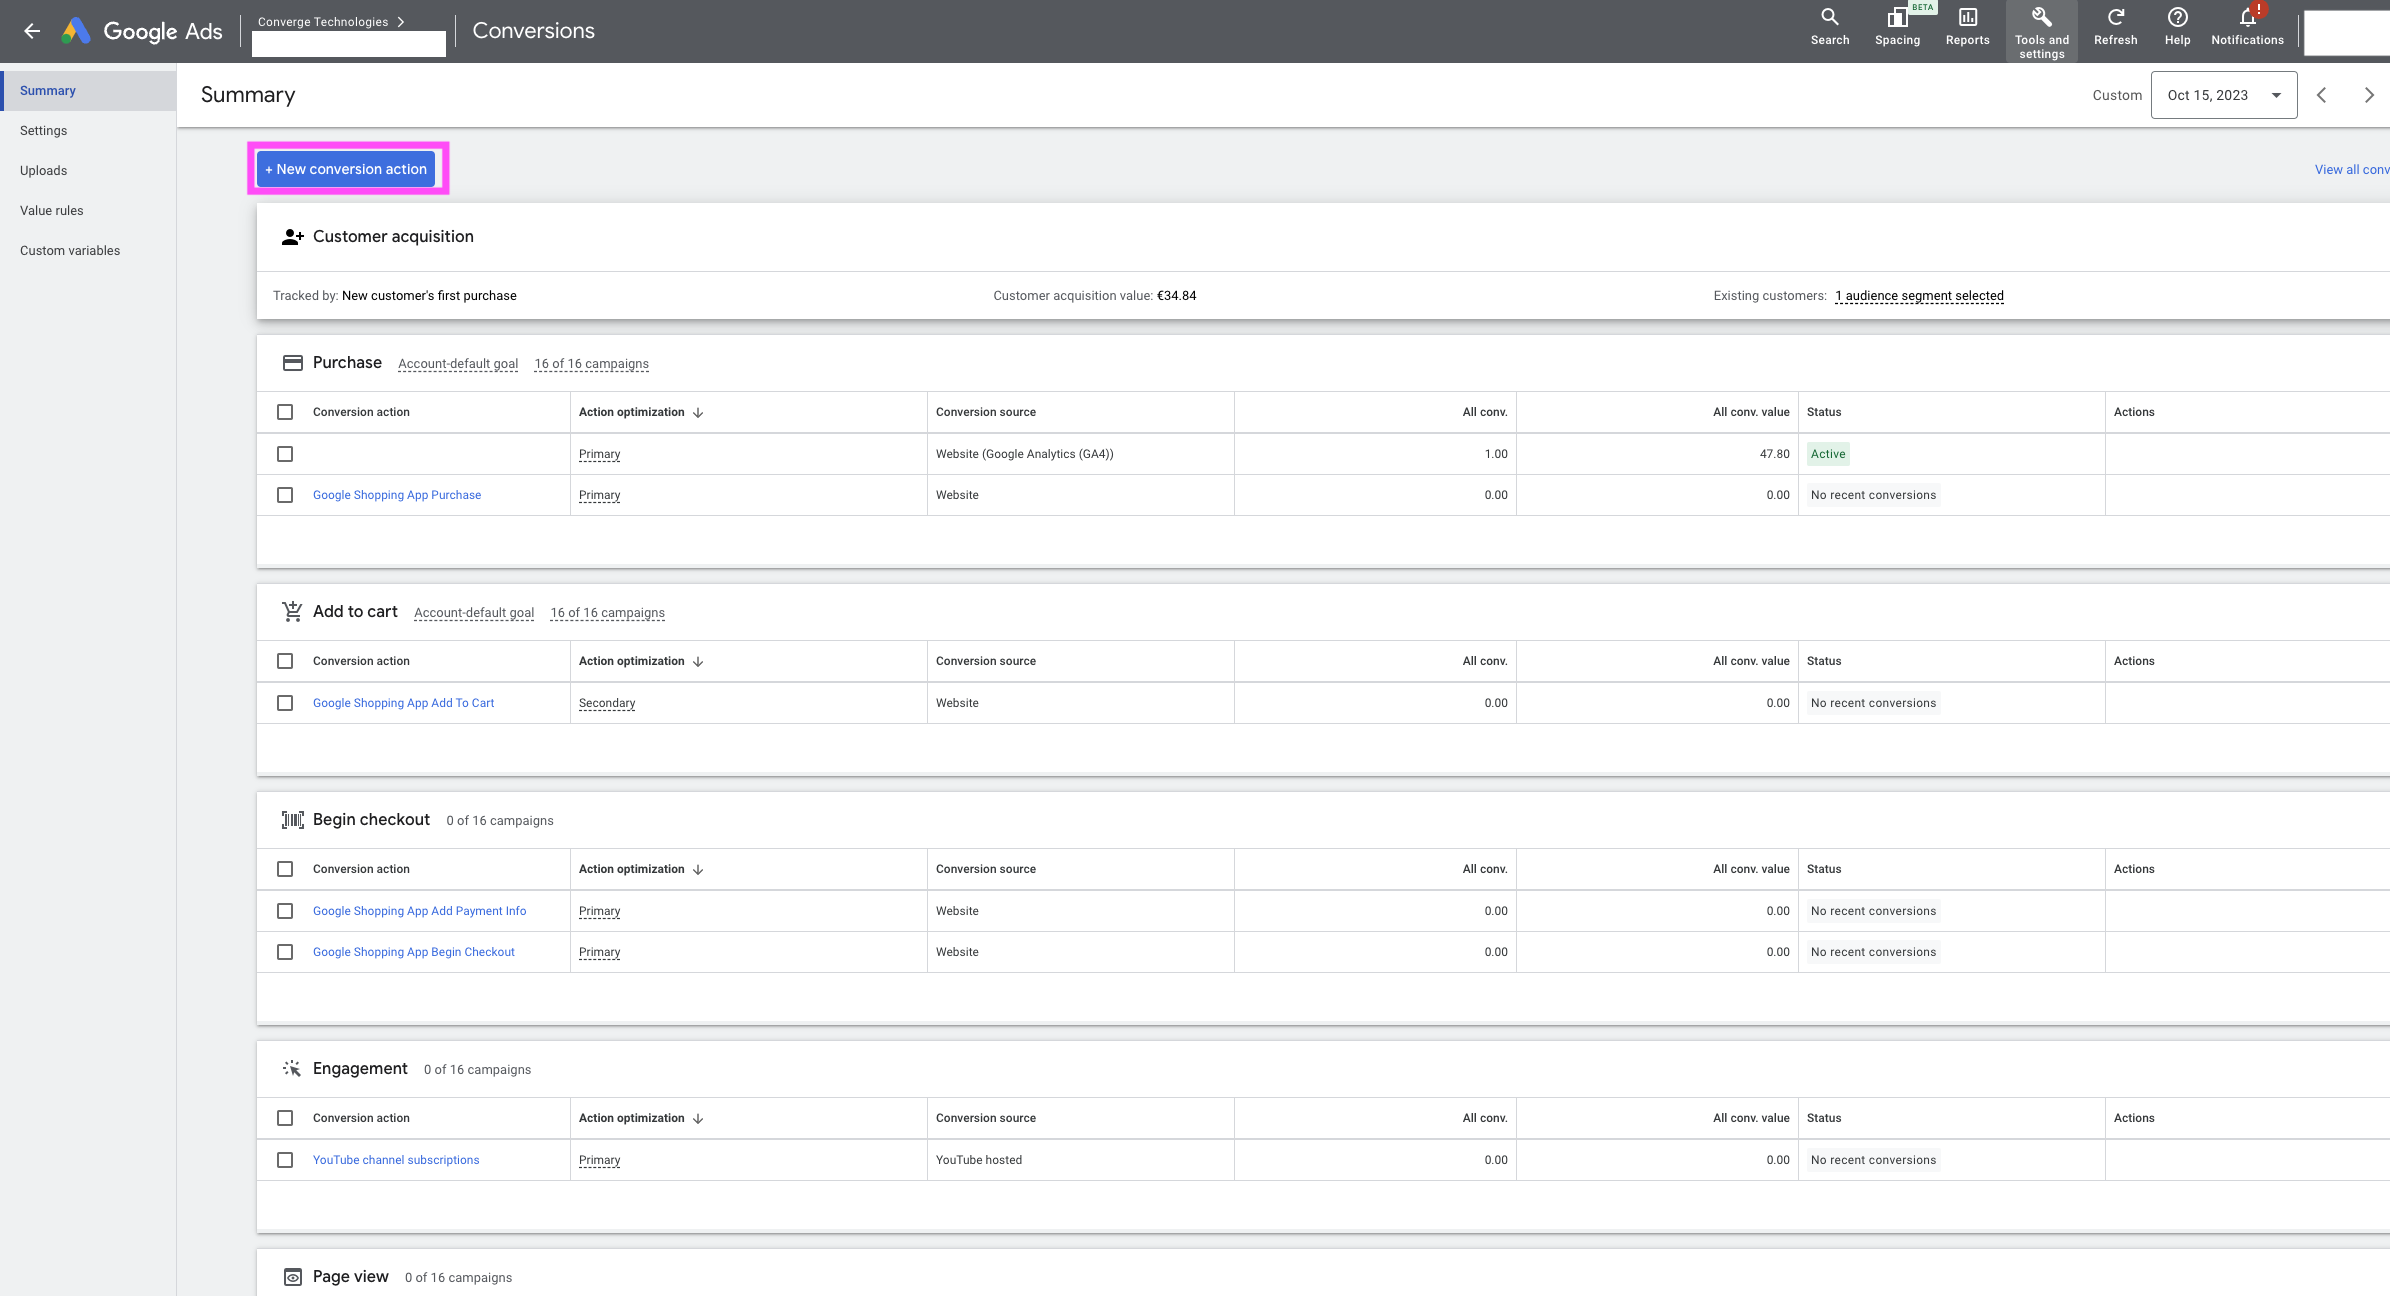Screen dimensions: 2390x1296
Task: Select all Add to cart actions checkbox
Action: [285, 661]
